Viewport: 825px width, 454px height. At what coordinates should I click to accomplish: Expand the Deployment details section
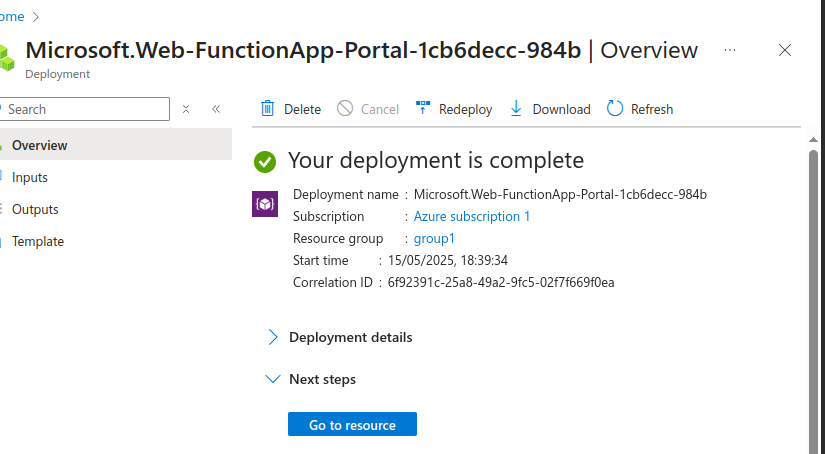(x=273, y=337)
